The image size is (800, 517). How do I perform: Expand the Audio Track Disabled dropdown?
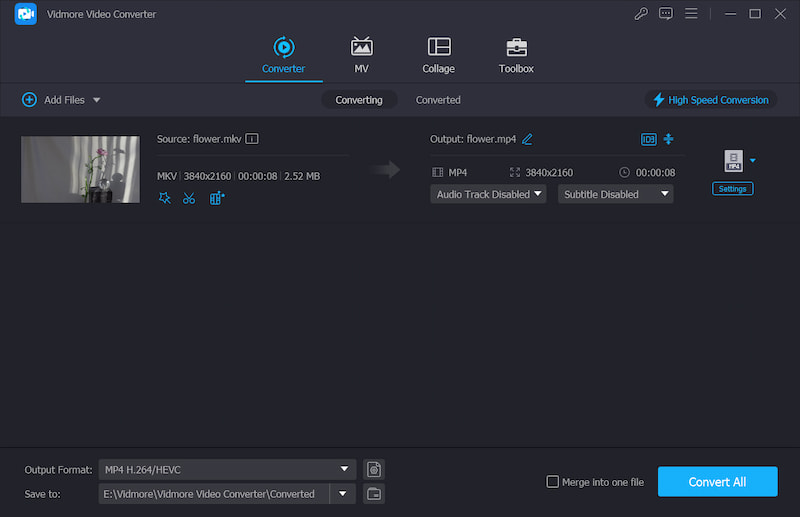[x=488, y=194]
